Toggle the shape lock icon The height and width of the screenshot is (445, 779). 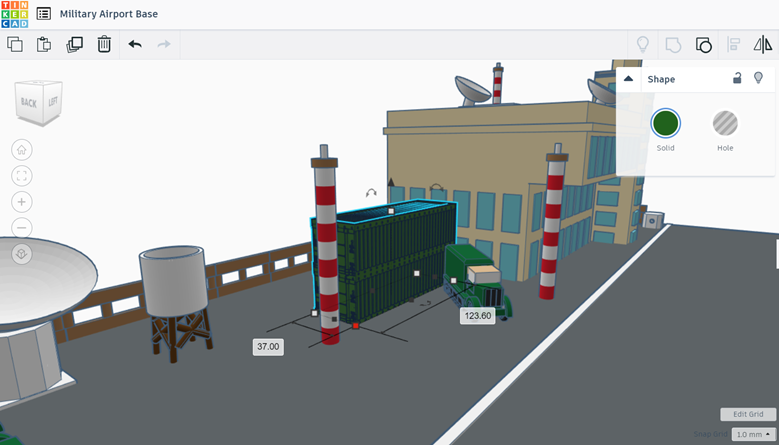[737, 78]
